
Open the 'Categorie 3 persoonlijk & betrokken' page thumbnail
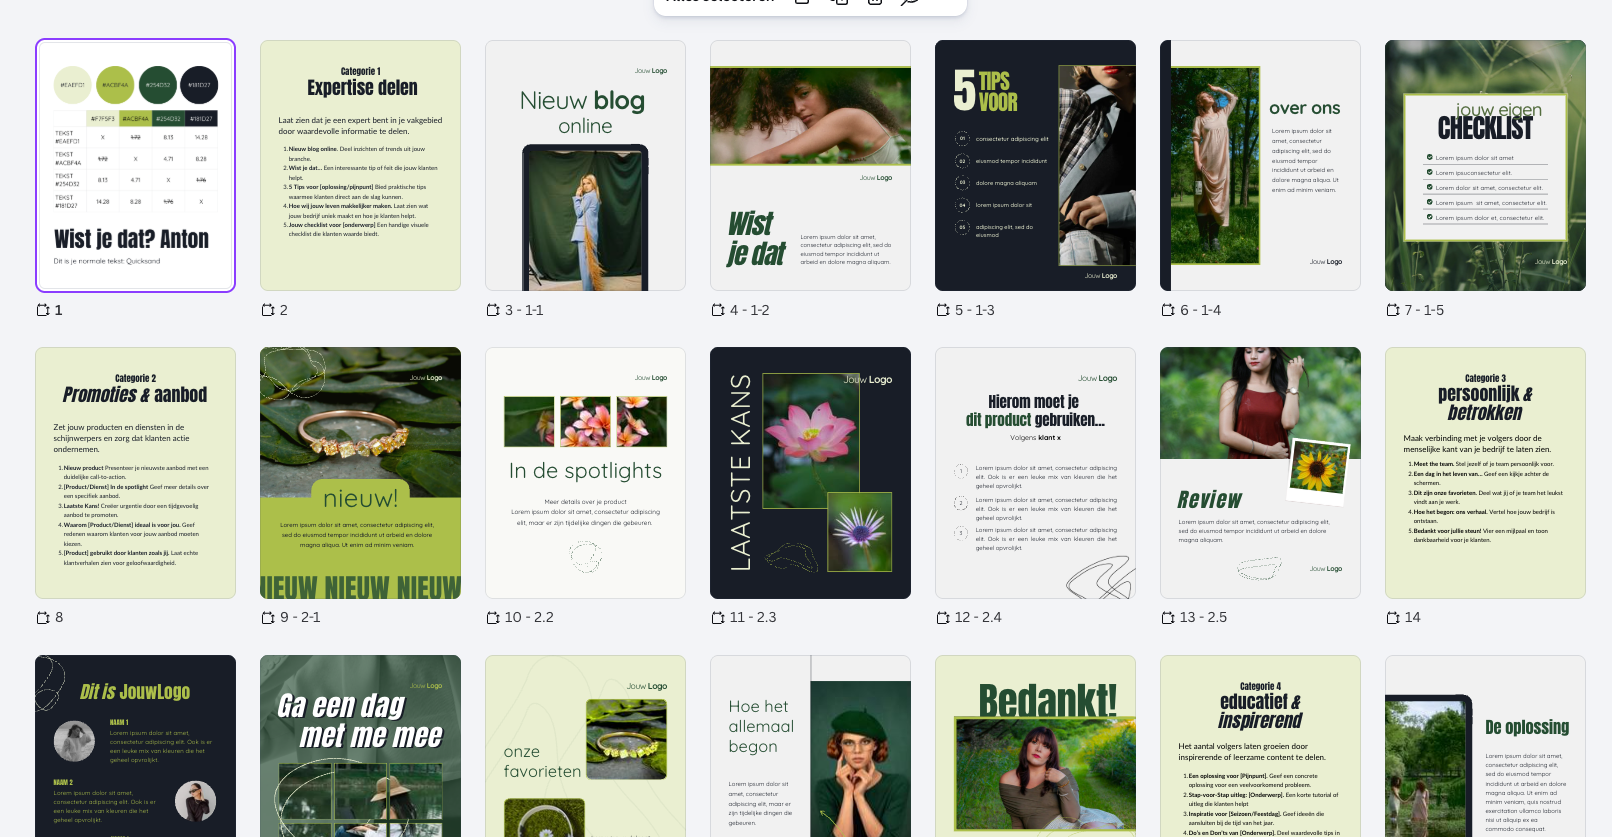coord(1485,473)
